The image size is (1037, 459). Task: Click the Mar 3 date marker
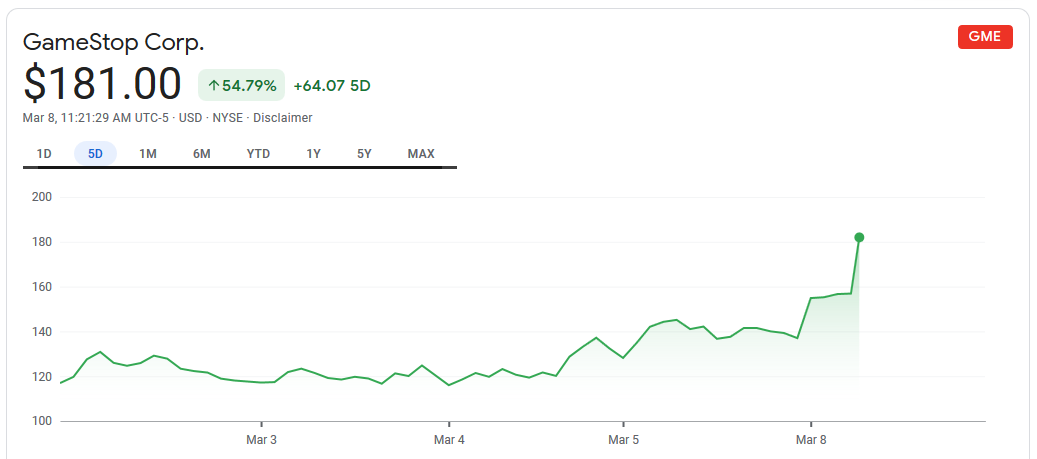262,439
